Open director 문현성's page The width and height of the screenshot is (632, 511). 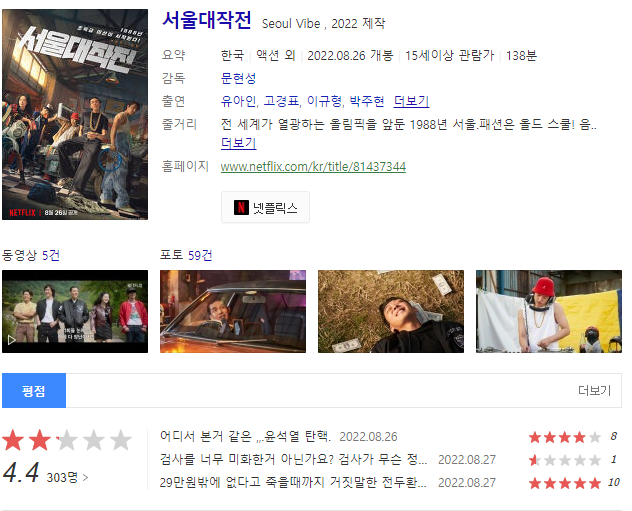[239, 78]
